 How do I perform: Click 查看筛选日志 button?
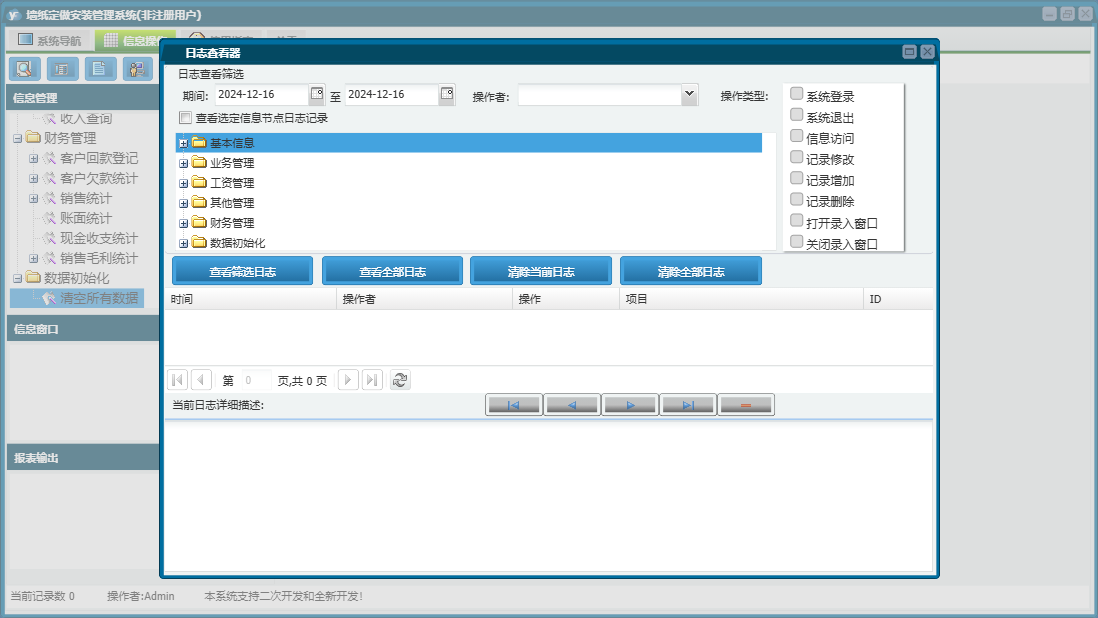pos(242,272)
